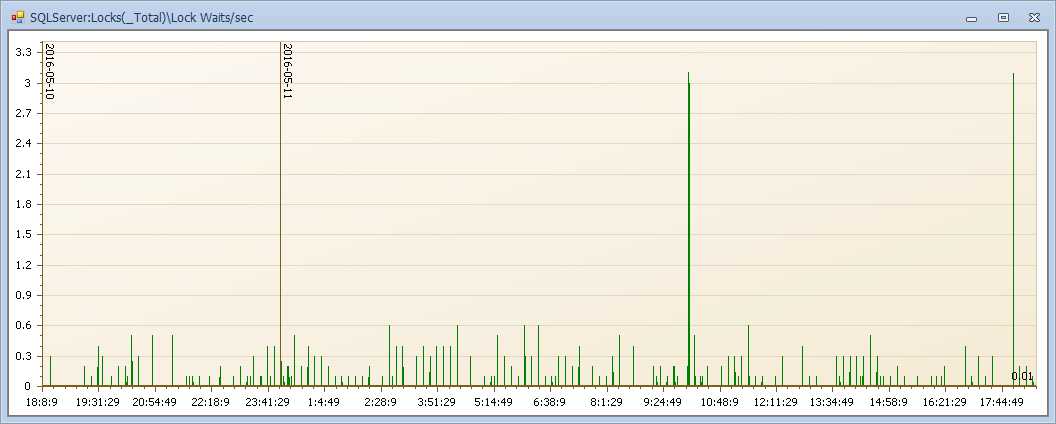Click the title text SQLServer:Locks(_Total)\Lock Waits/sec
The width and height of the screenshot is (1056, 424).
click(142, 17)
